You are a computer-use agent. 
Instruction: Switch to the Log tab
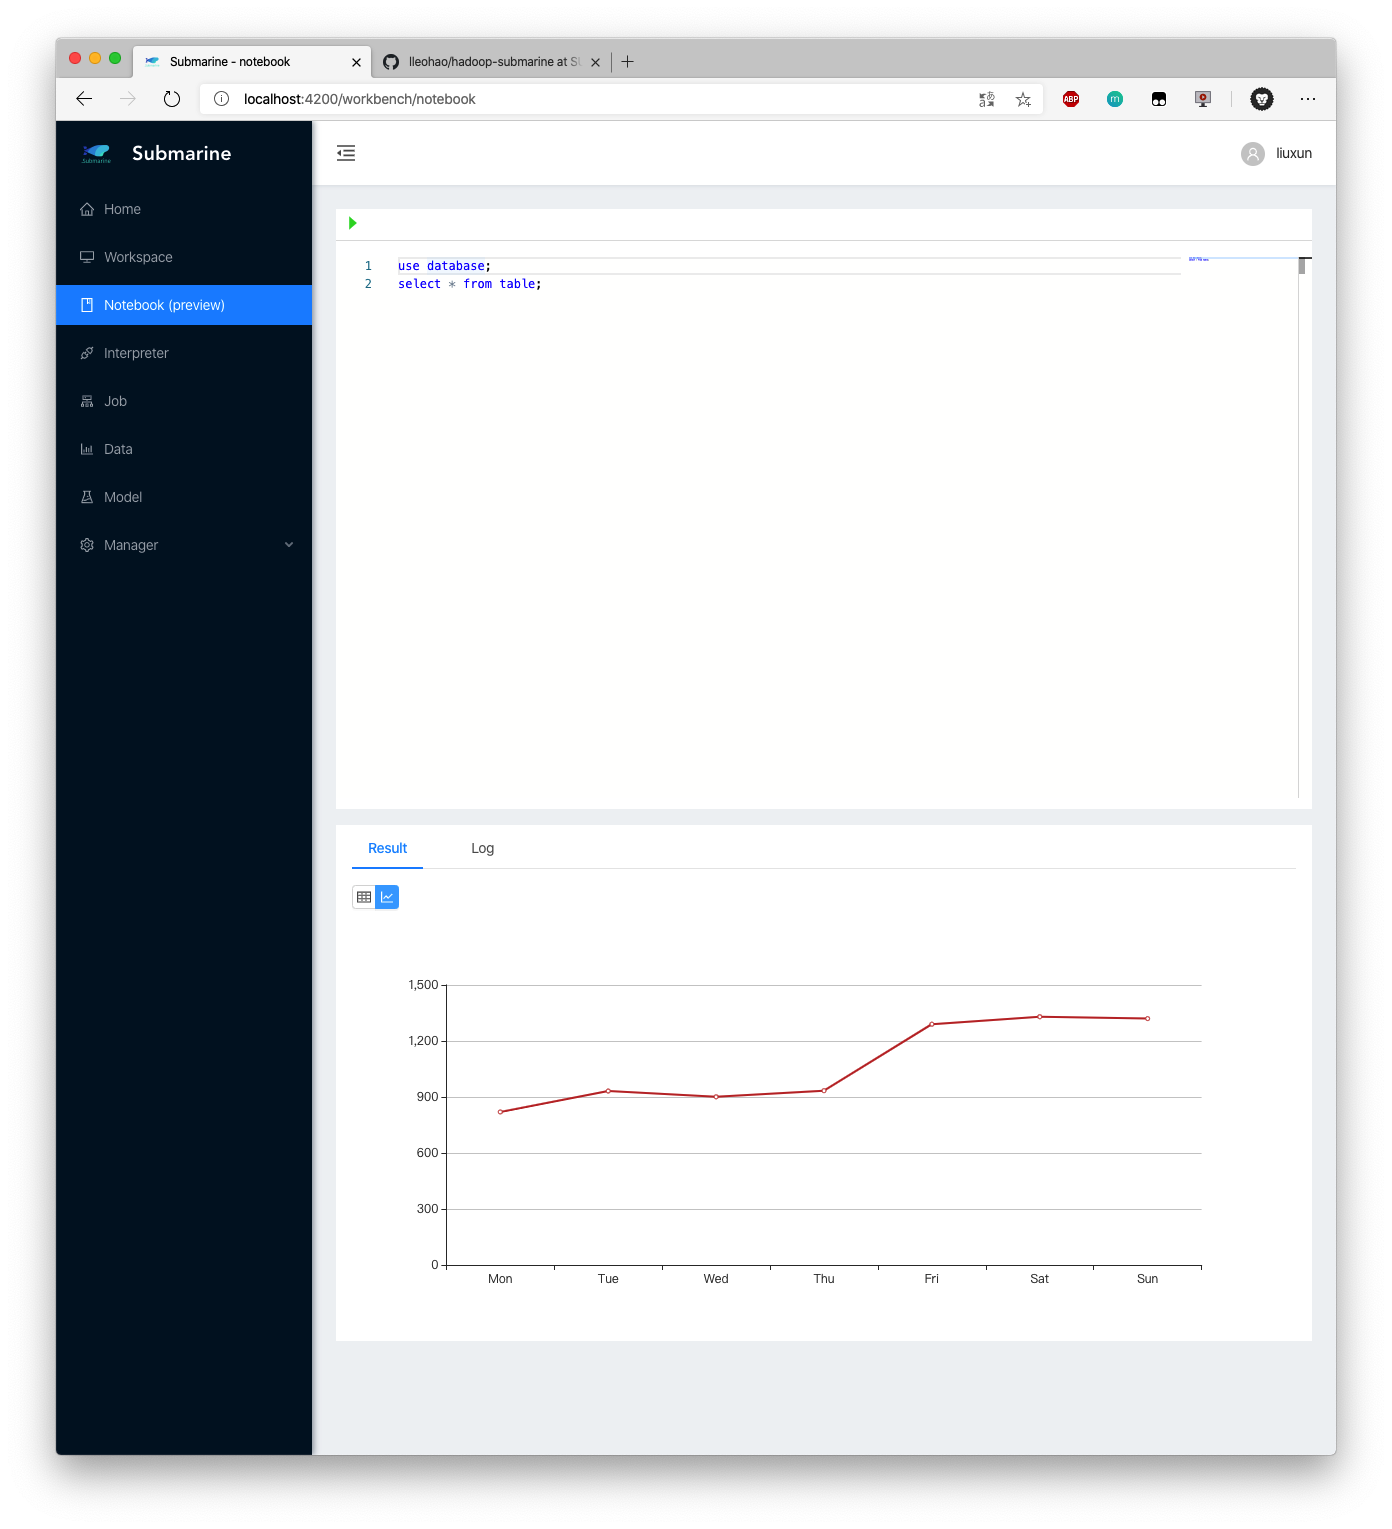tap(482, 848)
